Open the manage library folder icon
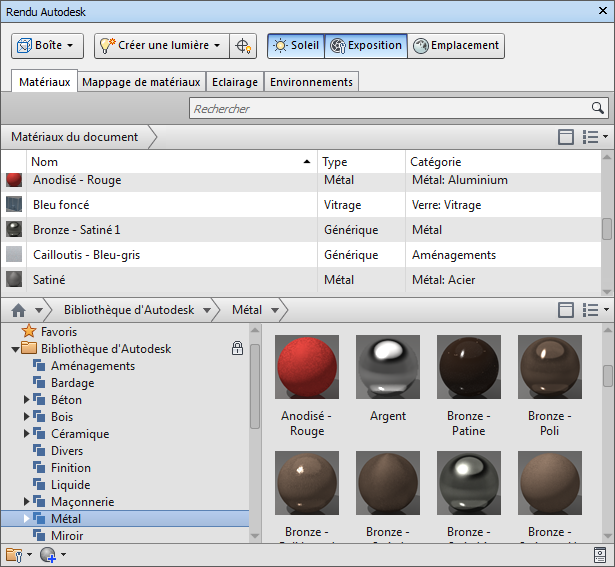 15,554
